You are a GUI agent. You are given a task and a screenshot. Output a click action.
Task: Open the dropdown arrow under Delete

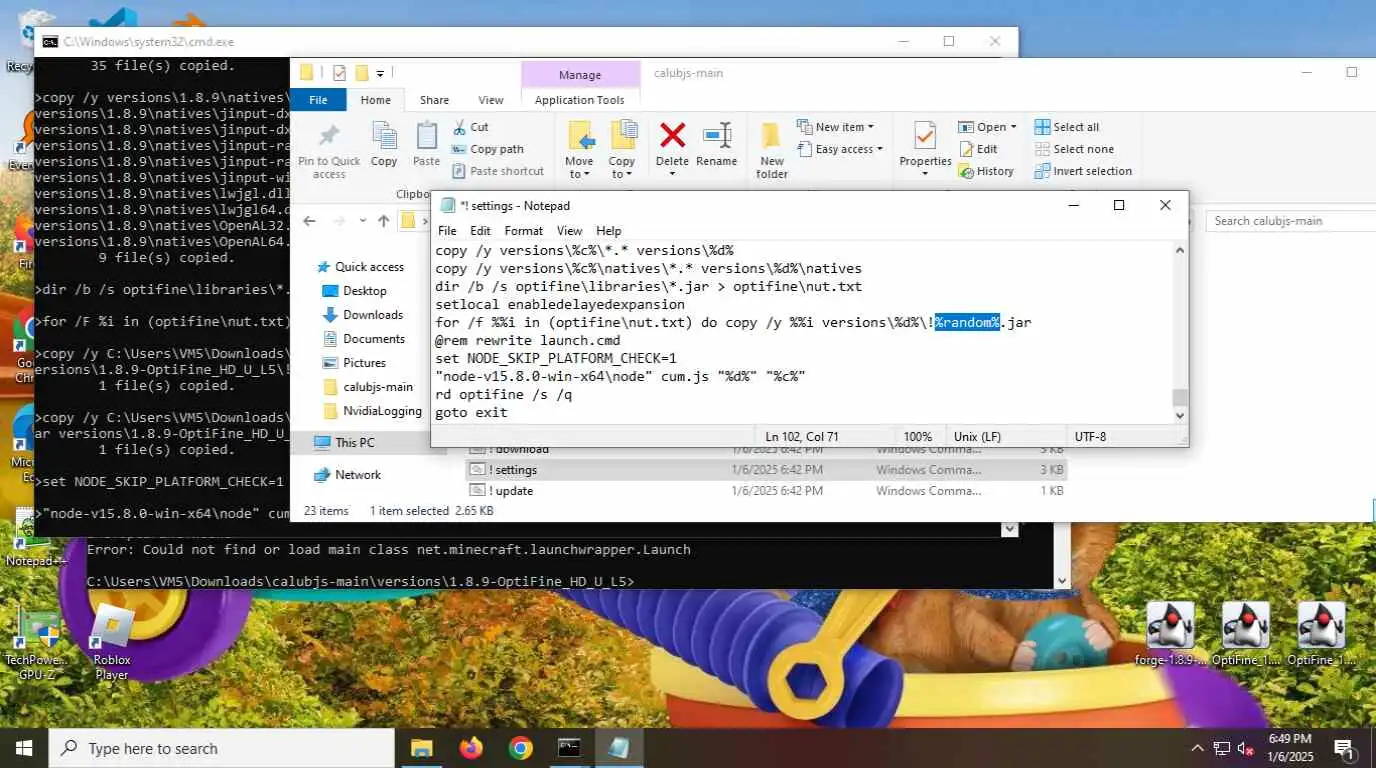point(672,174)
